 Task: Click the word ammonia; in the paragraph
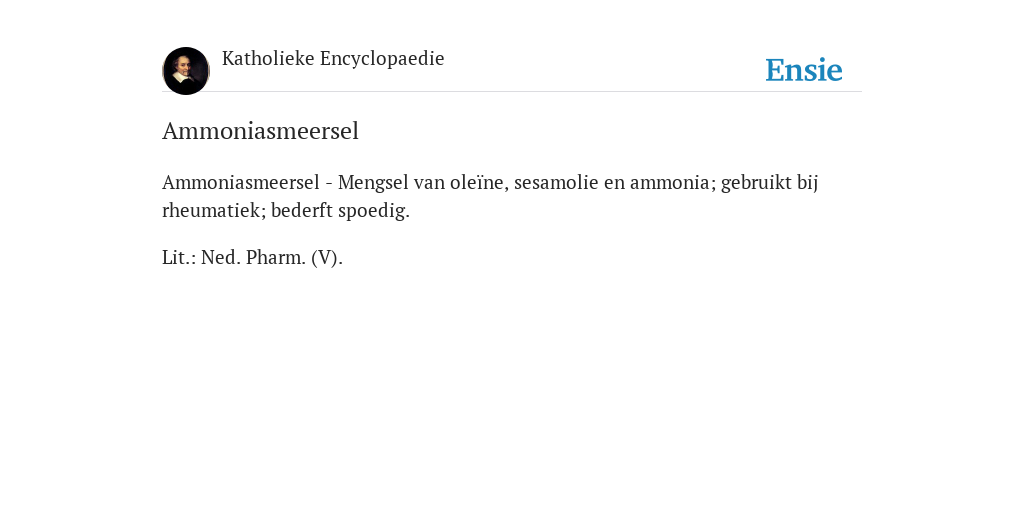[x=673, y=182]
